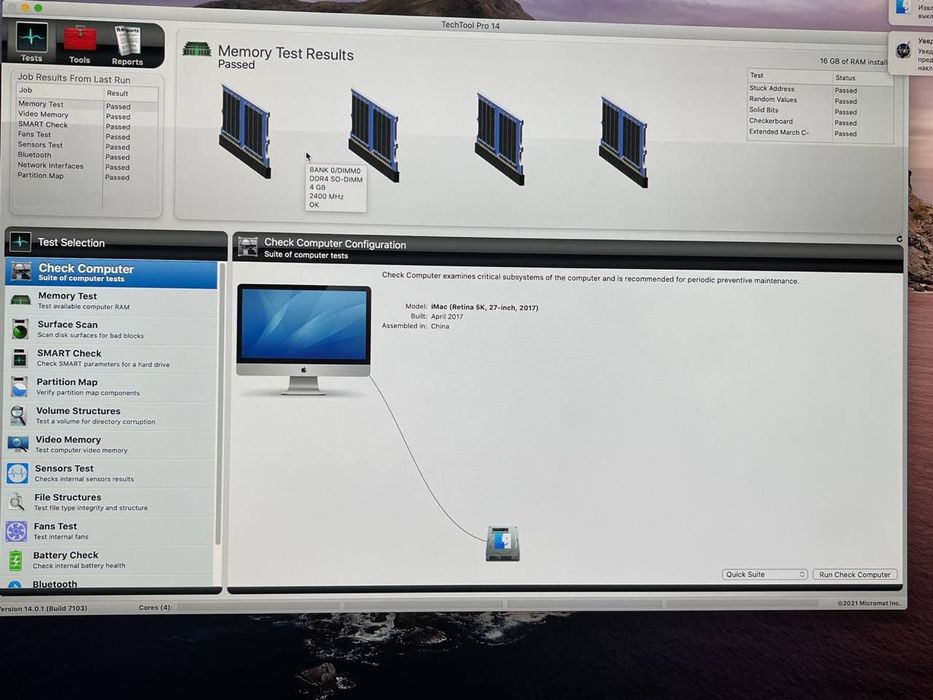Select Fans Test row in Job Results
This screenshot has width=933, height=700.
pyautogui.click(x=87, y=135)
